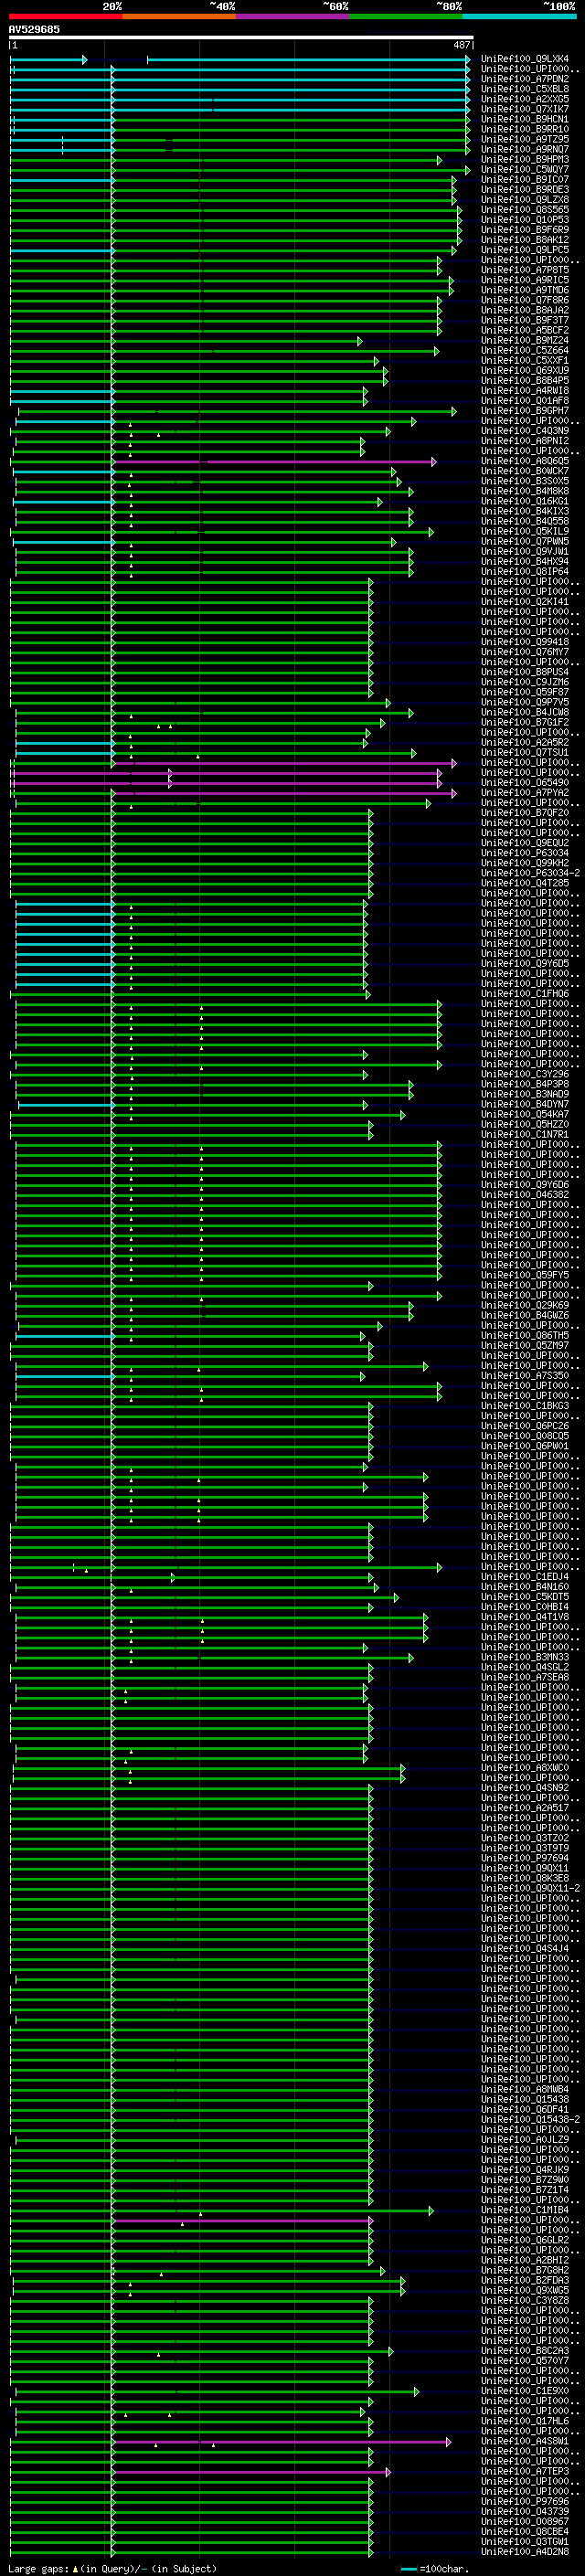The image size is (585, 2576).
Task: Select the query name AV529685
Action: [34, 30]
